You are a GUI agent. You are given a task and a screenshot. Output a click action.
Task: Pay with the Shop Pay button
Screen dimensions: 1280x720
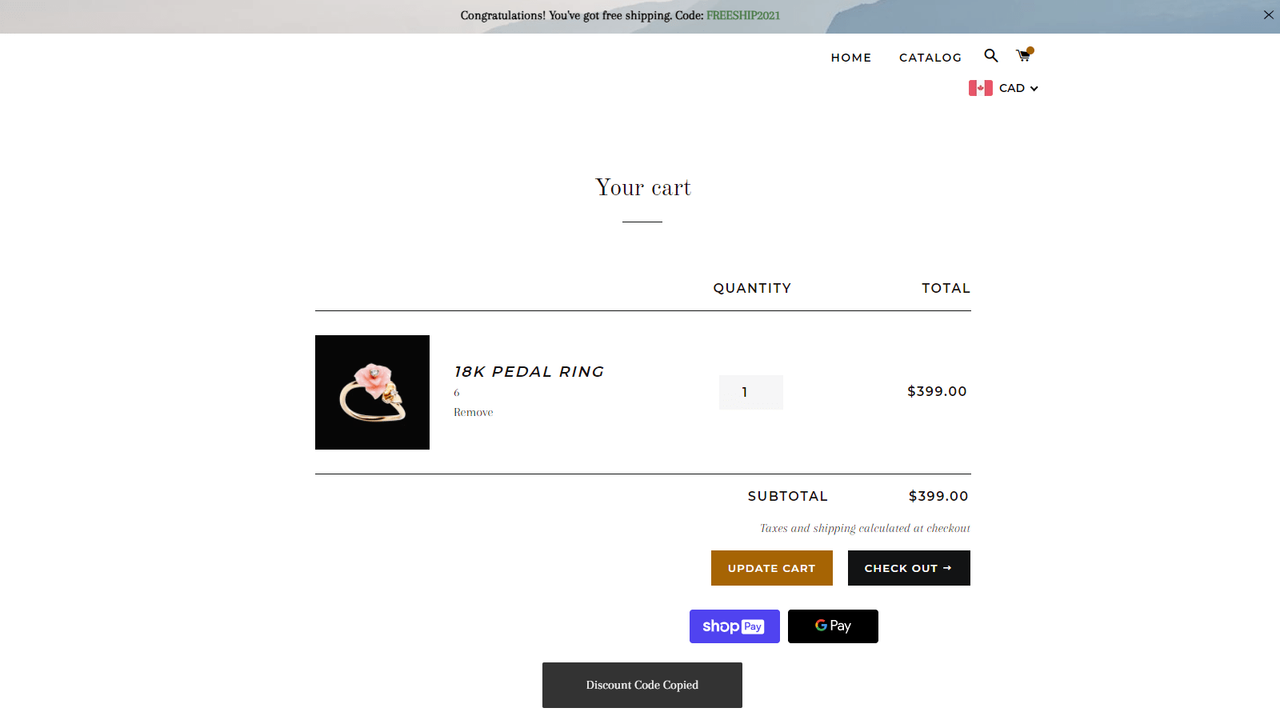coord(734,626)
